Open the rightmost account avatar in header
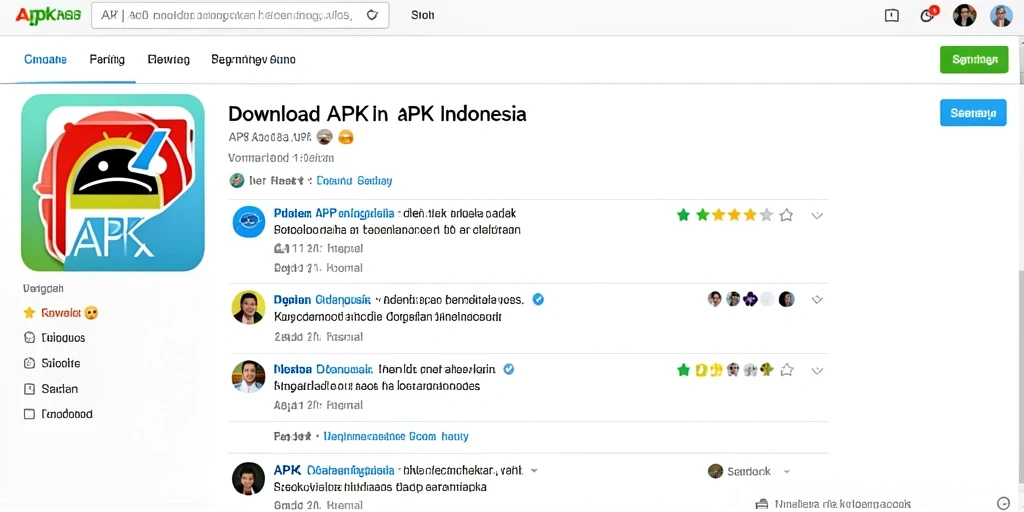 tap(1001, 16)
